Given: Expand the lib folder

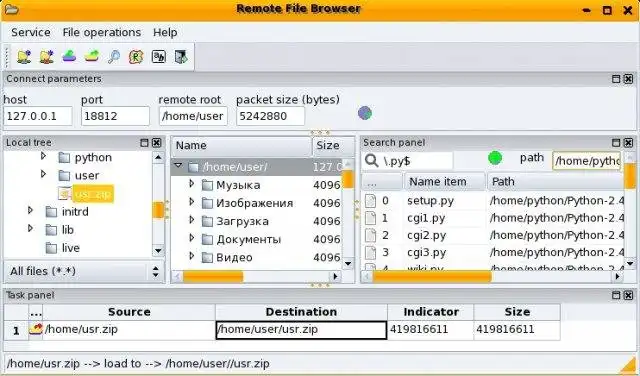Looking at the screenshot, I should tap(30, 229).
